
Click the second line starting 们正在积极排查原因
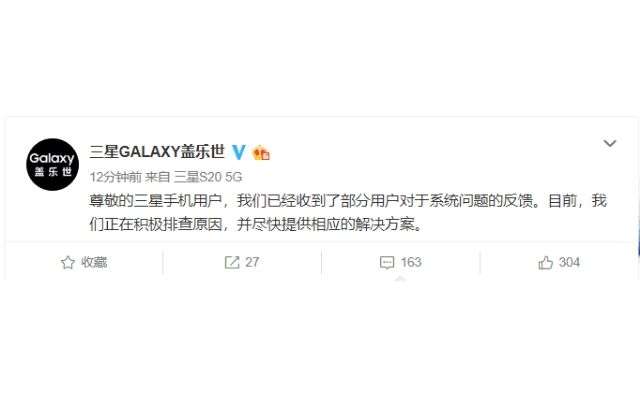tap(256, 224)
